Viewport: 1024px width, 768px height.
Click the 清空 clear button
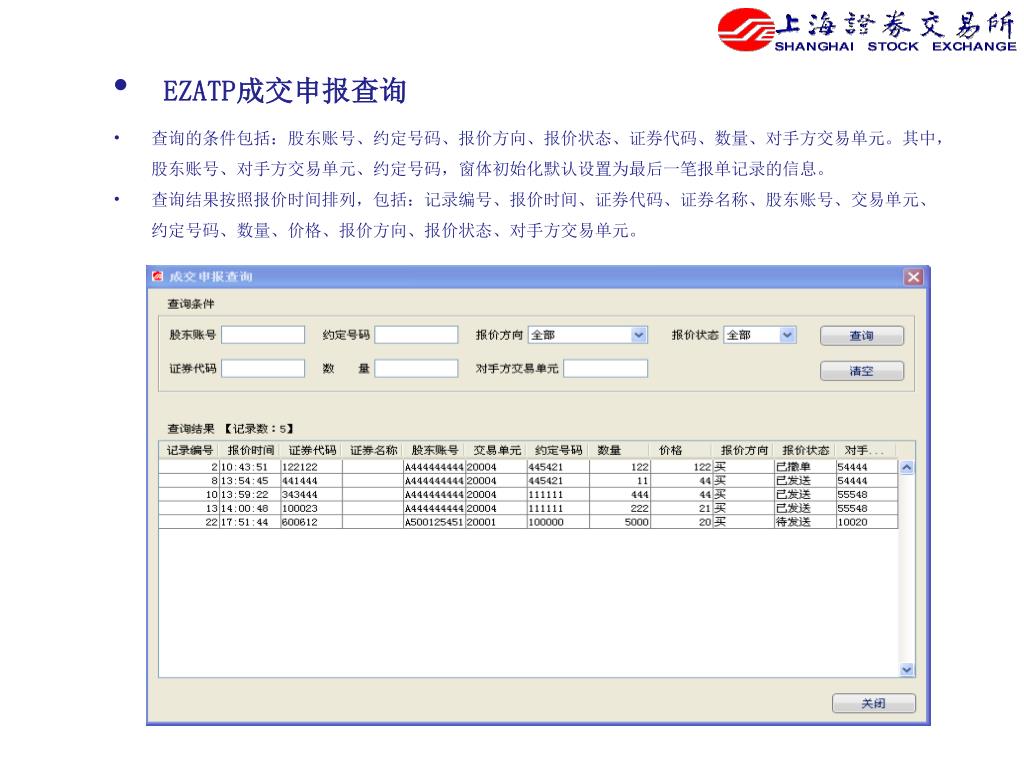(862, 371)
